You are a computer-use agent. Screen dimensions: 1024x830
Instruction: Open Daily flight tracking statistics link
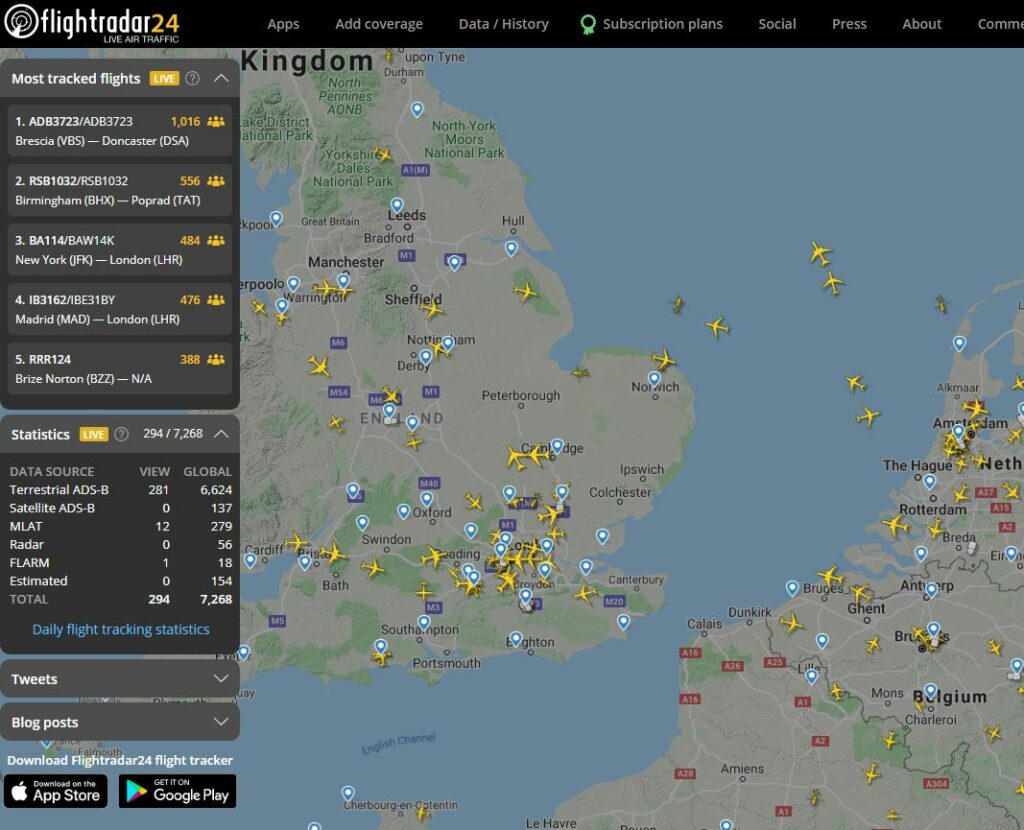[121, 629]
